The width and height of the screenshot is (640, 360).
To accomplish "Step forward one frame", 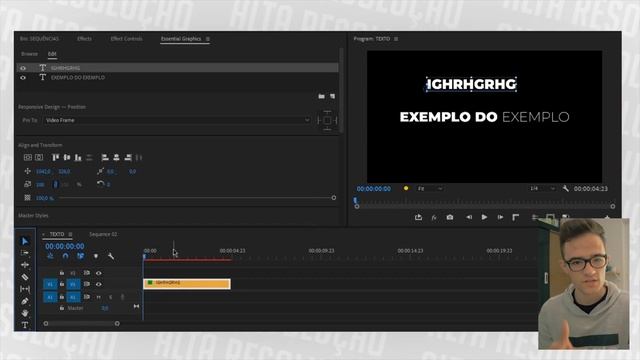I will coord(500,217).
